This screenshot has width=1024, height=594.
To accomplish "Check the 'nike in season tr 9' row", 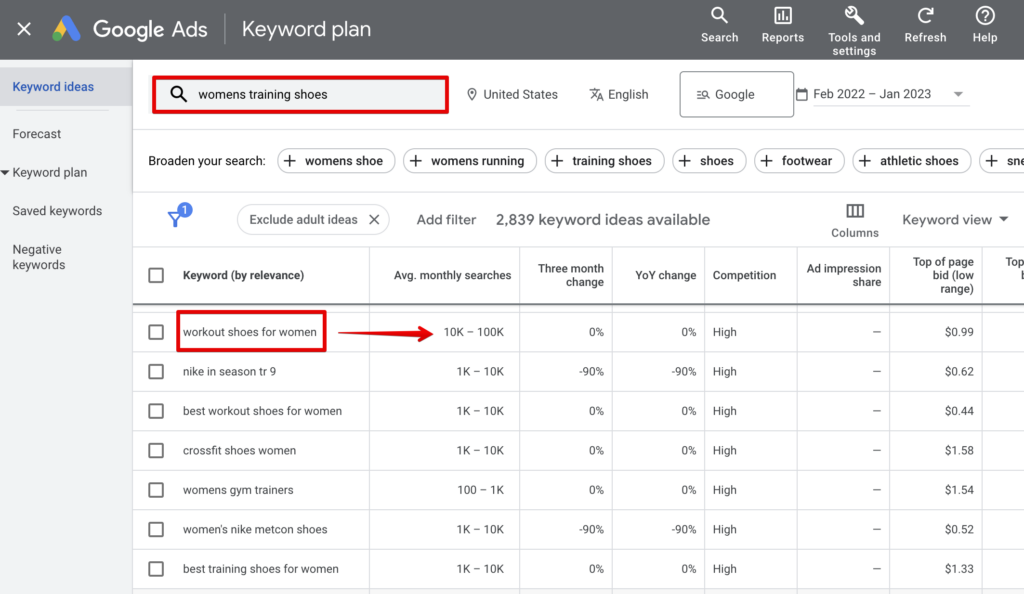I will (156, 371).
